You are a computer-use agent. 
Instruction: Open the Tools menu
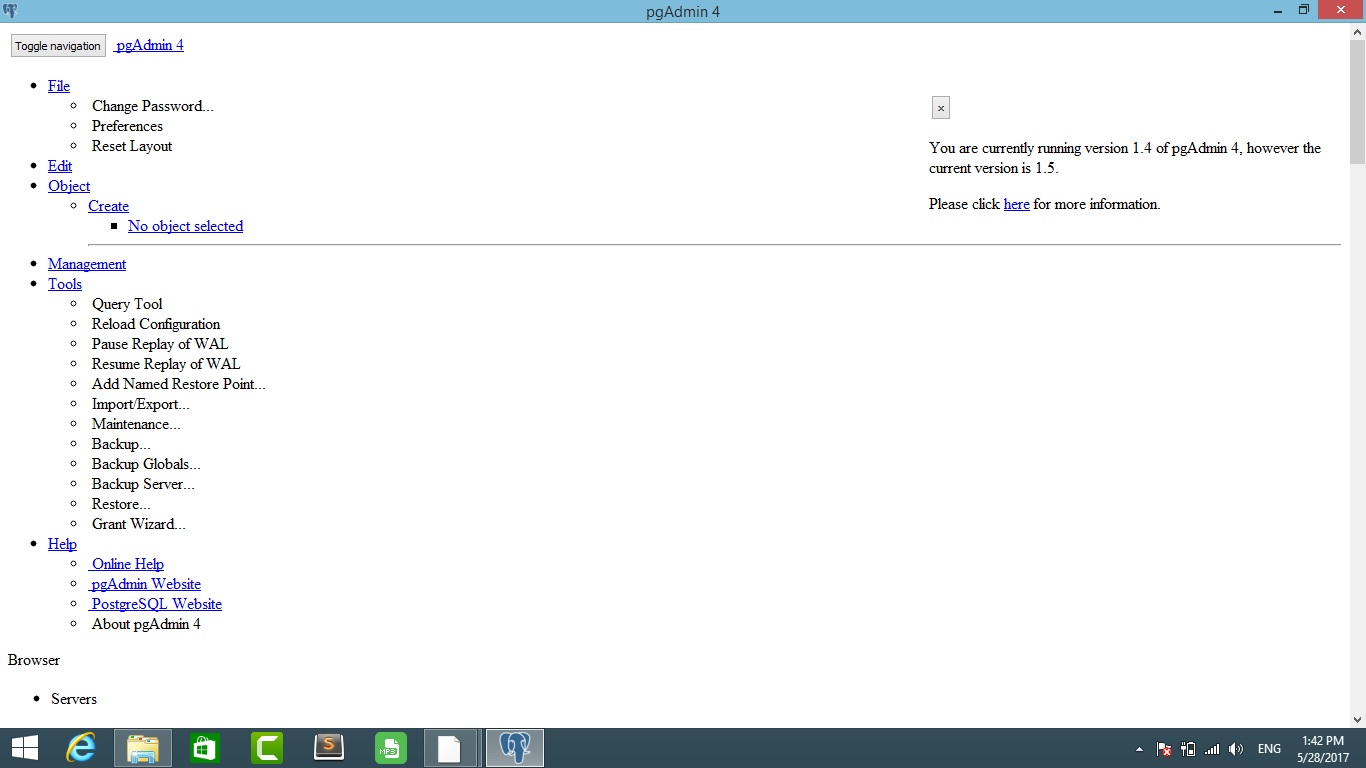point(65,284)
